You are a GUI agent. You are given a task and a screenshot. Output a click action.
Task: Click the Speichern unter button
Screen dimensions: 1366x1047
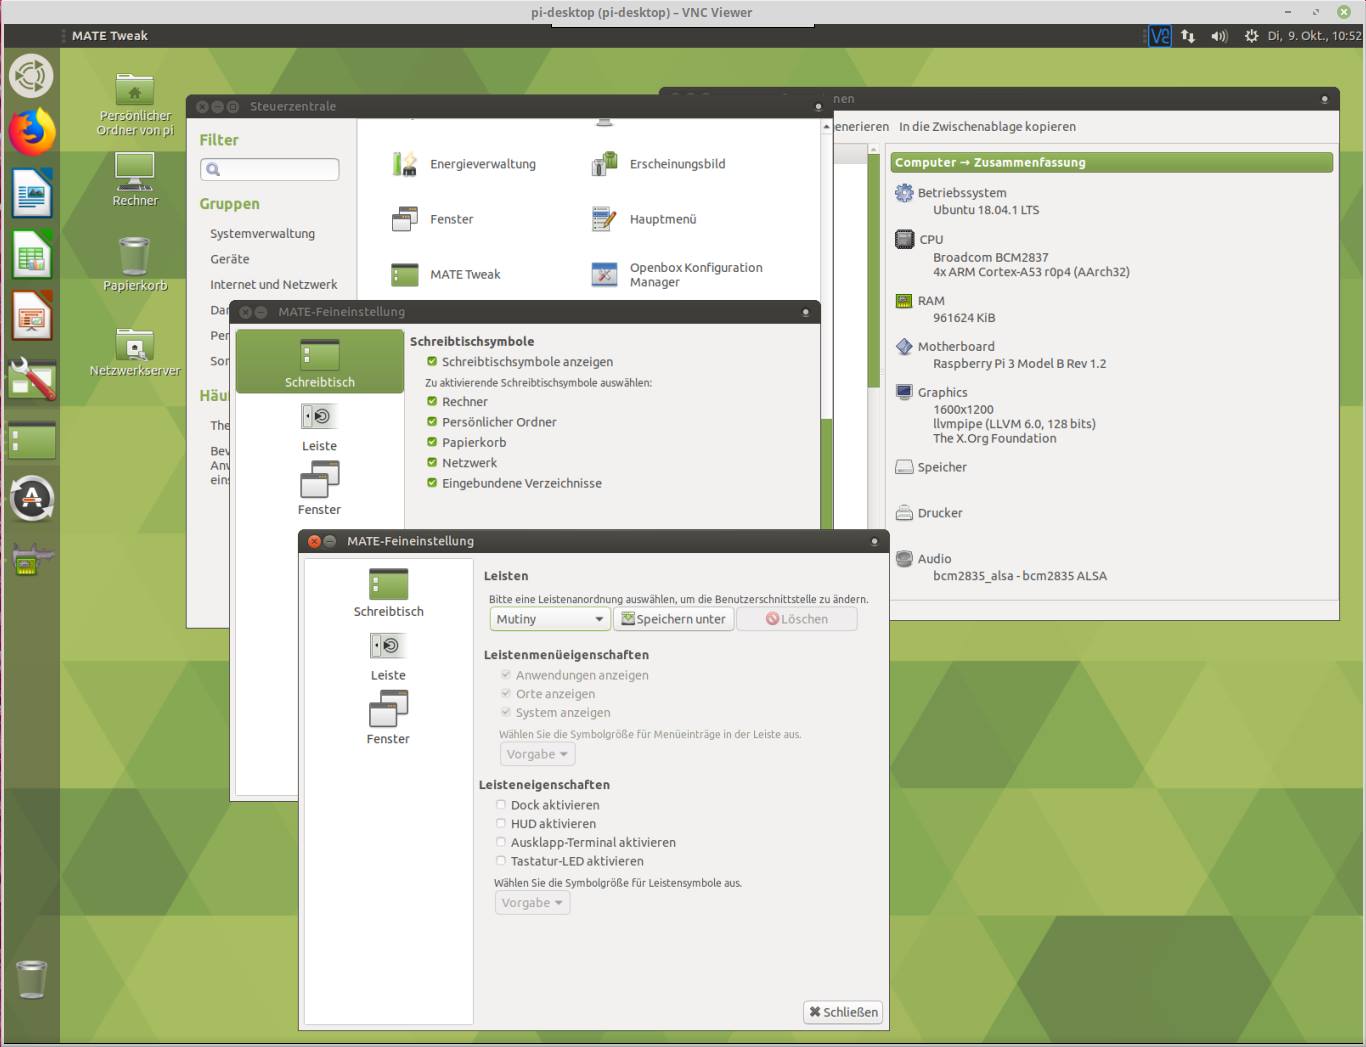[x=673, y=619]
